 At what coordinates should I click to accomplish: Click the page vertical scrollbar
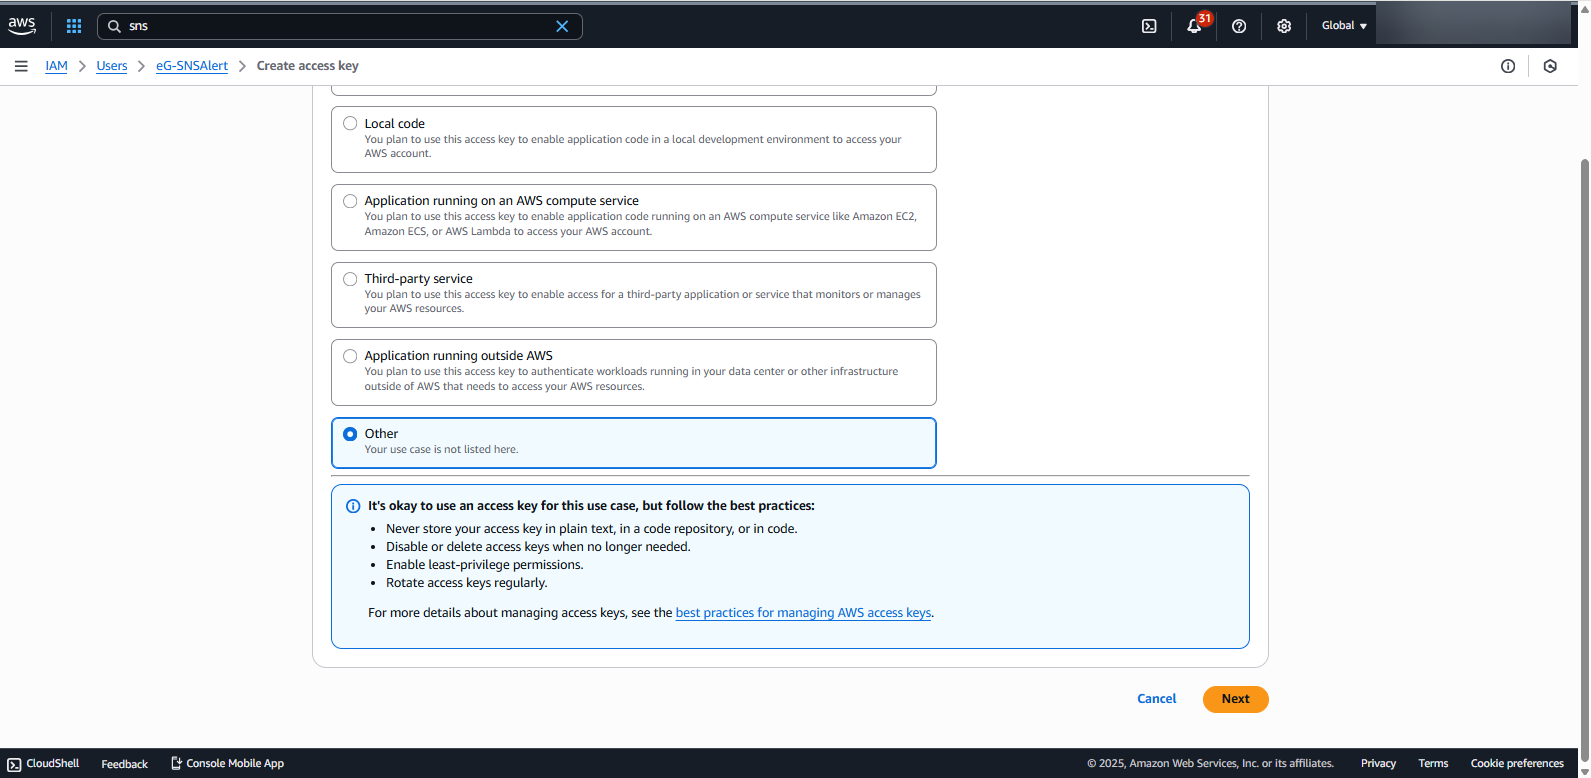click(1584, 400)
